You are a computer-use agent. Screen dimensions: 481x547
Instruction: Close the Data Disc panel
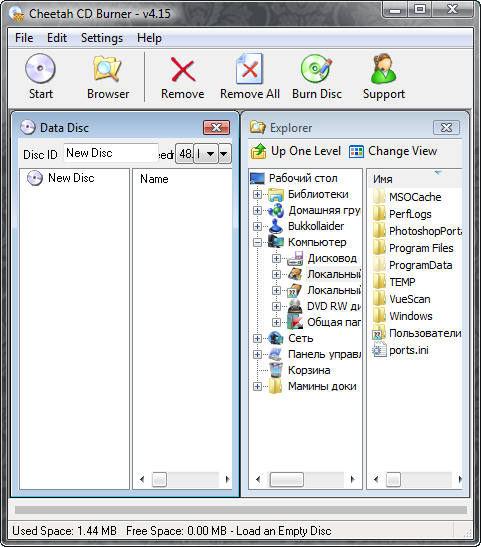click(217, 128)
